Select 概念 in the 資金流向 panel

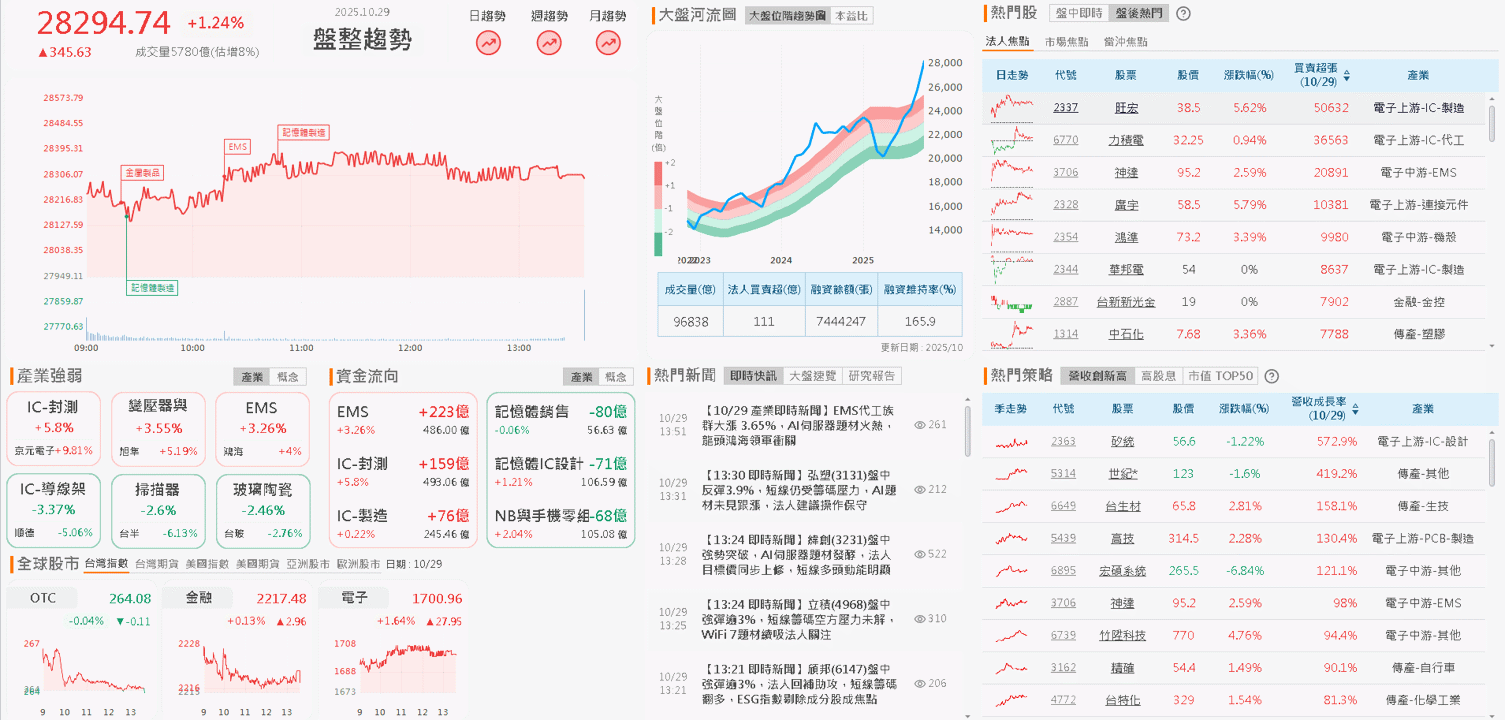[616, 377]
